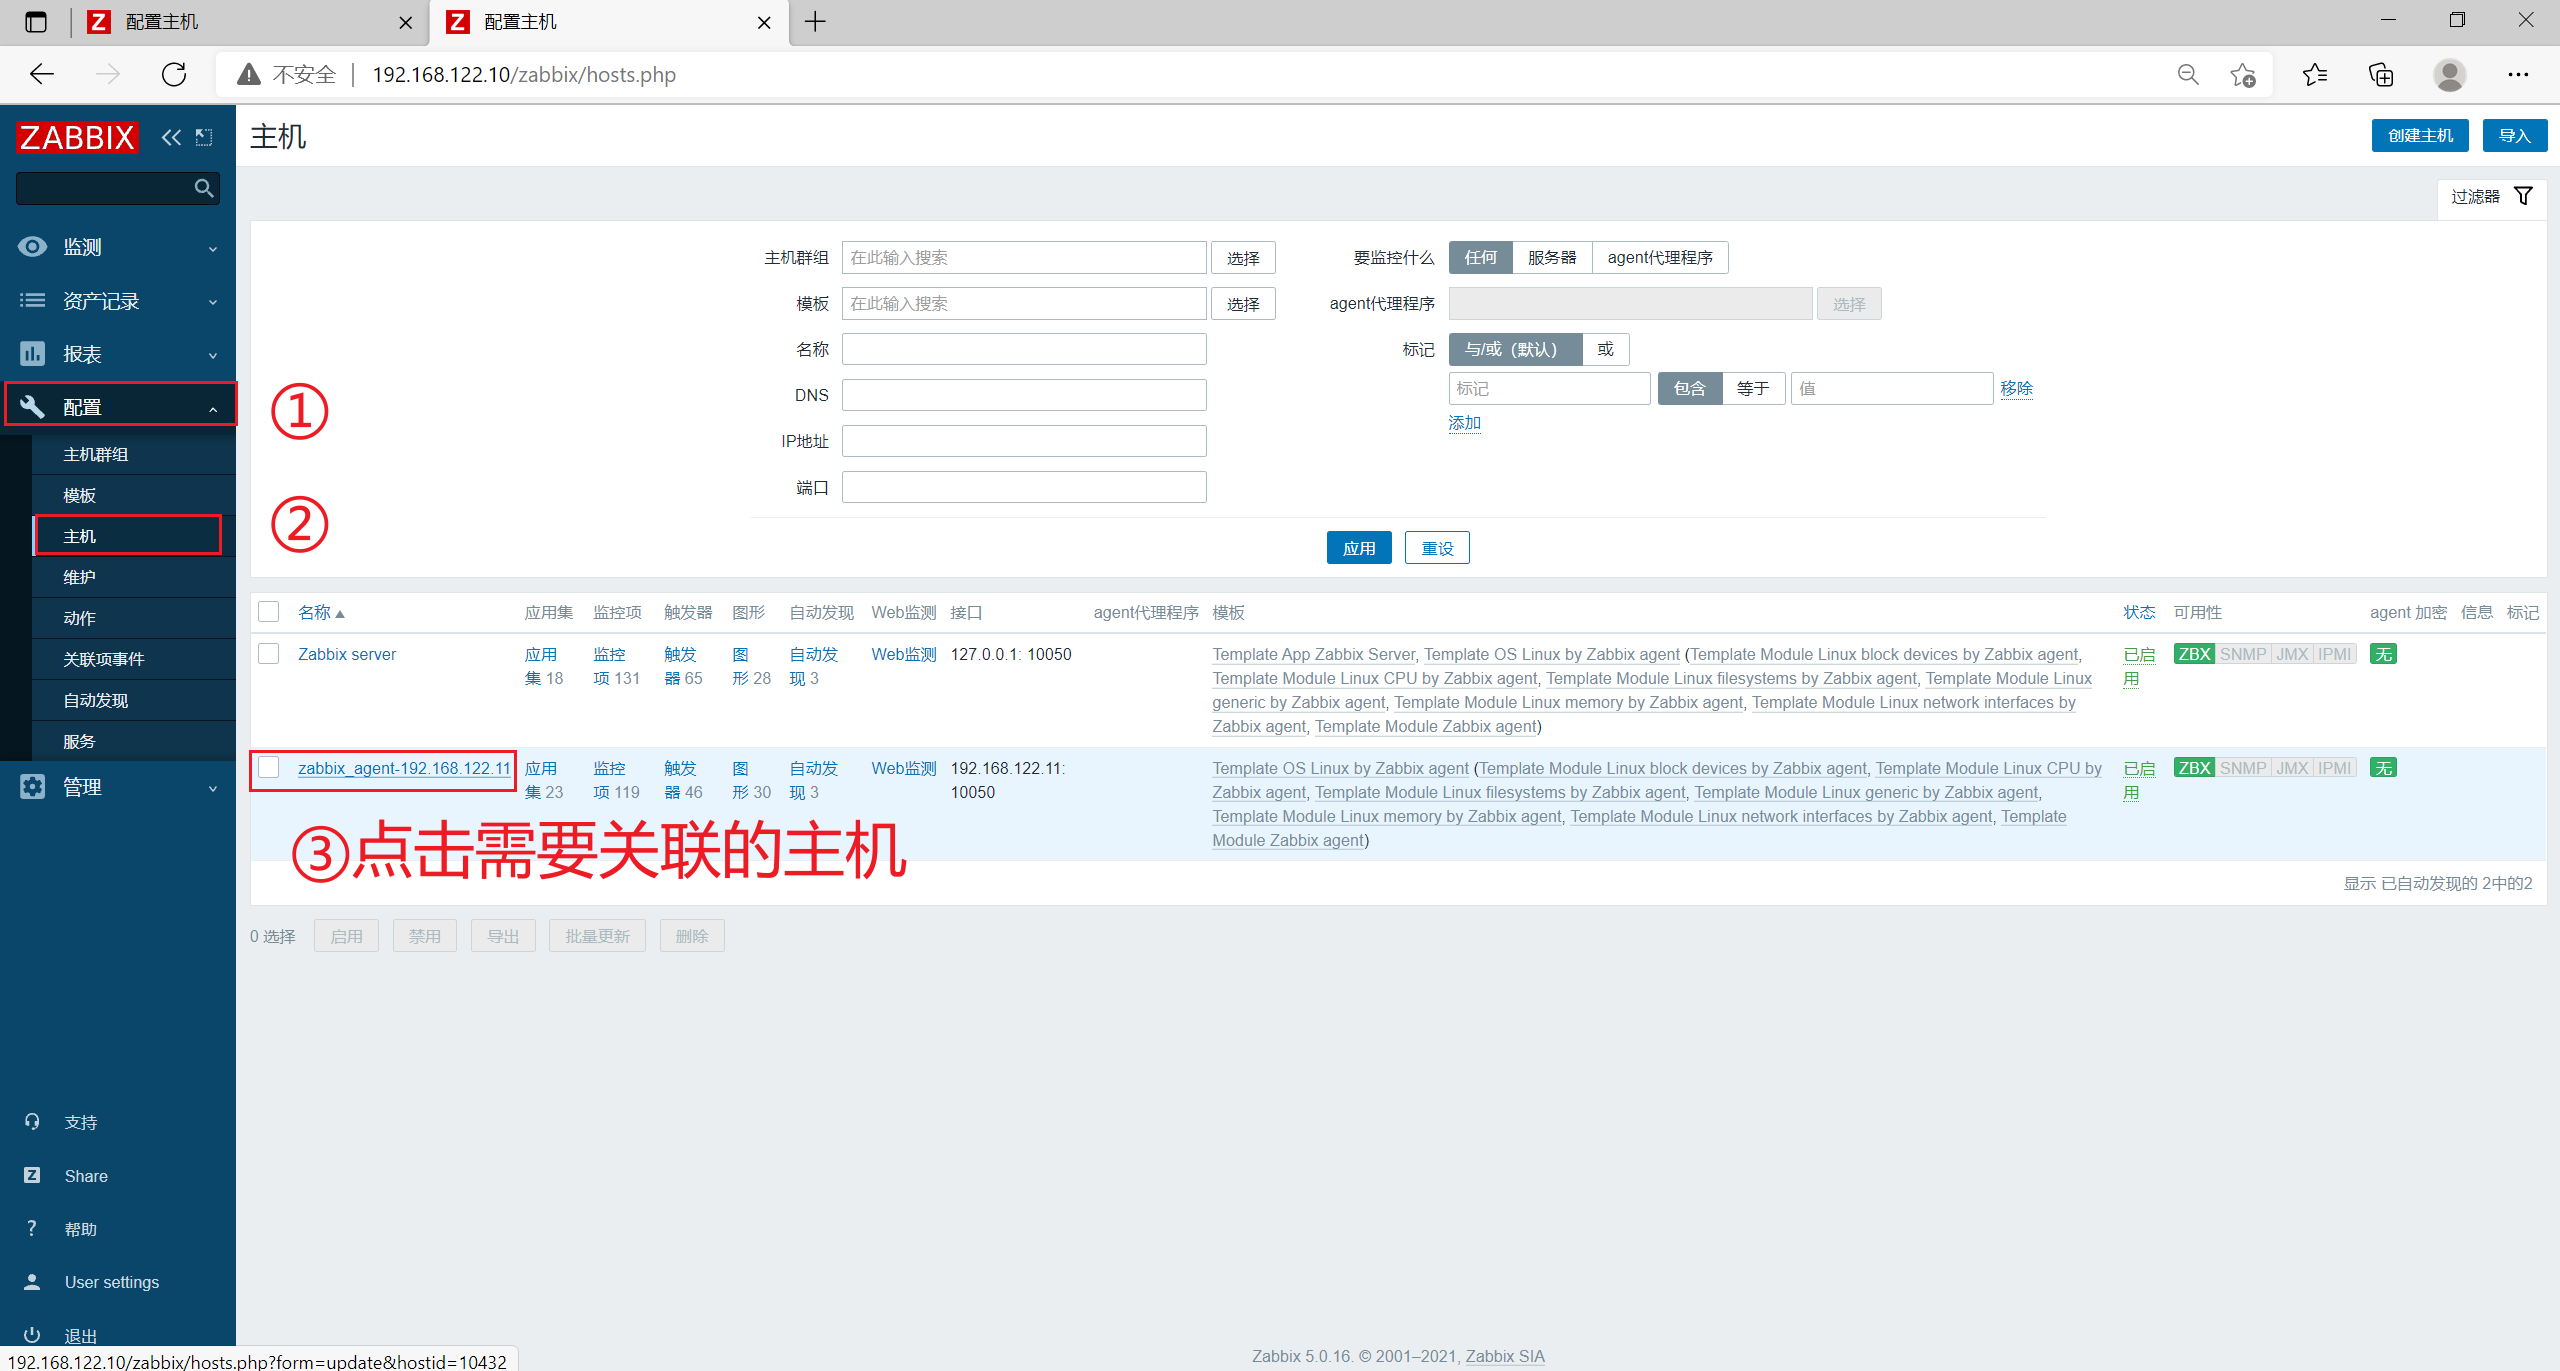This screenshot has width=2560, height=1371.
Task: Sort hosts by 名称 column
Action: pyautogui.click(x=321, y=612)
